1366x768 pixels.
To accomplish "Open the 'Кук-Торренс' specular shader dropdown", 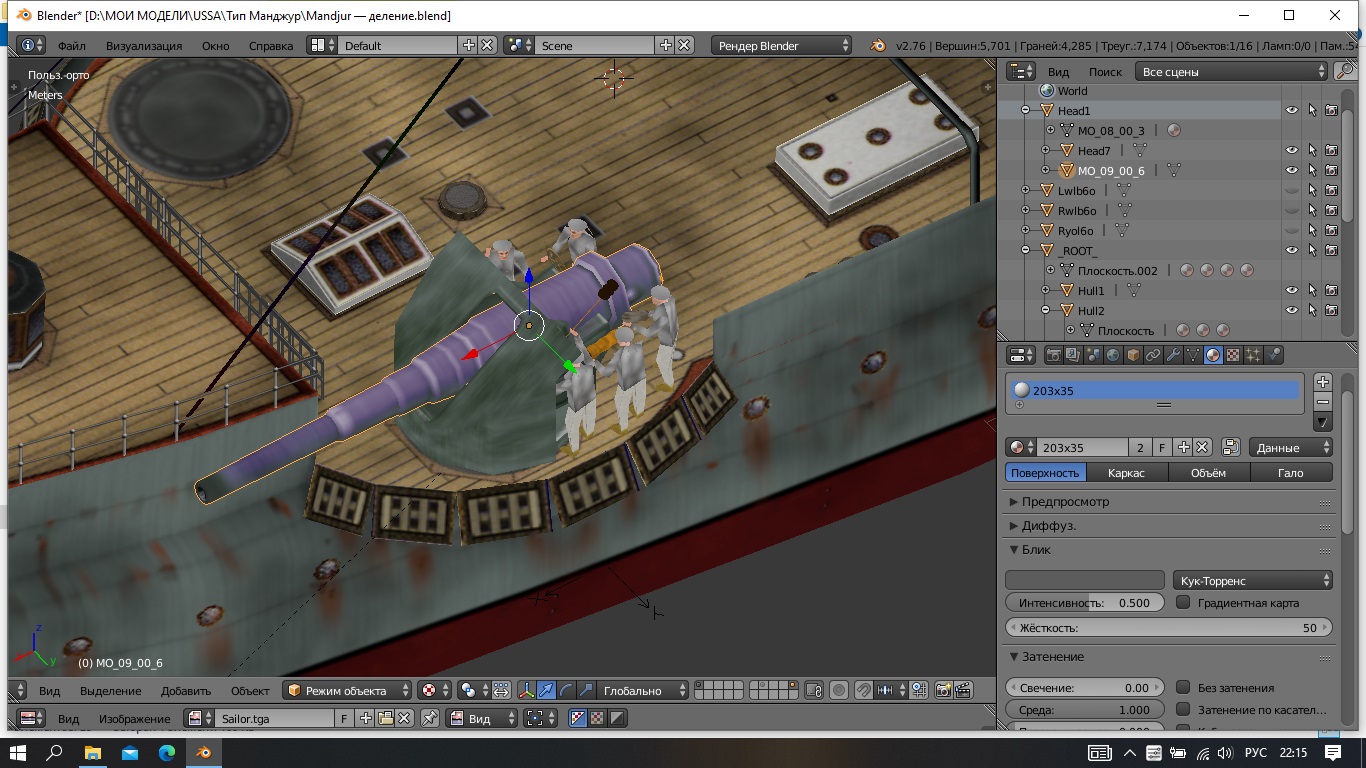I will pyautogui.click(x=1252, y=580).
